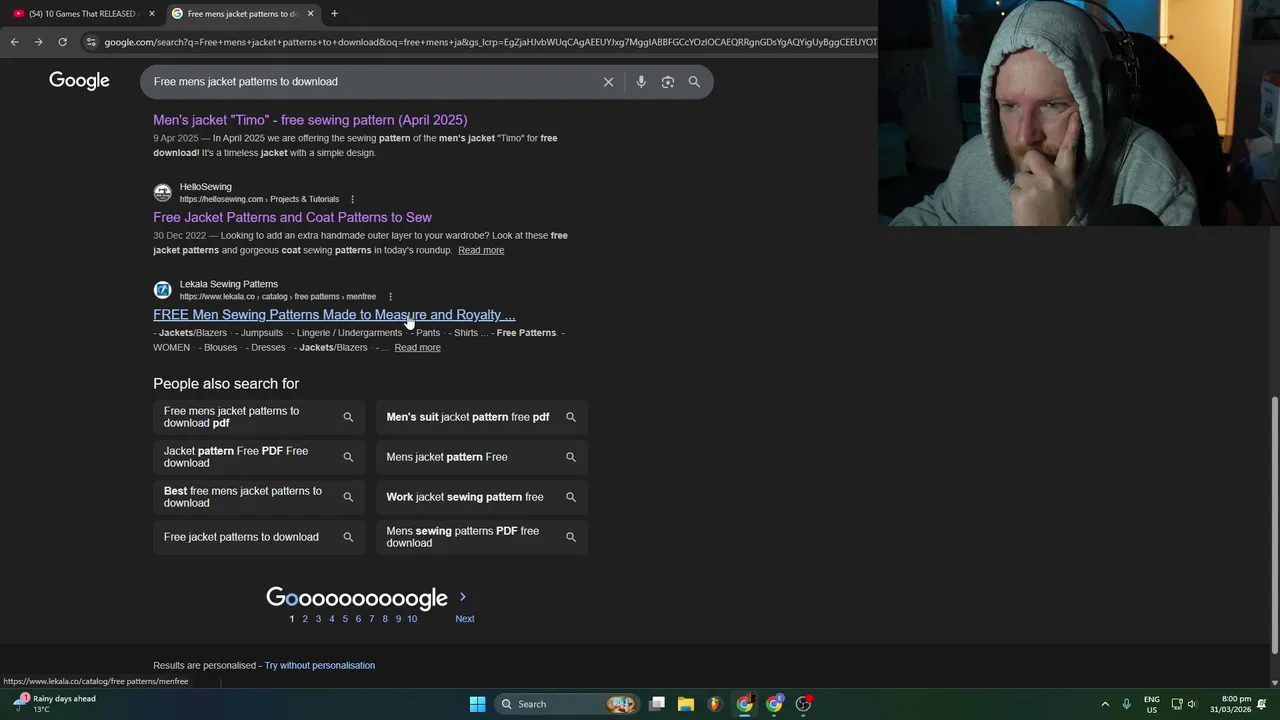Click into the Google search text field
The width and height of the screenshot is (1280, 720).
tap(370, 82)
